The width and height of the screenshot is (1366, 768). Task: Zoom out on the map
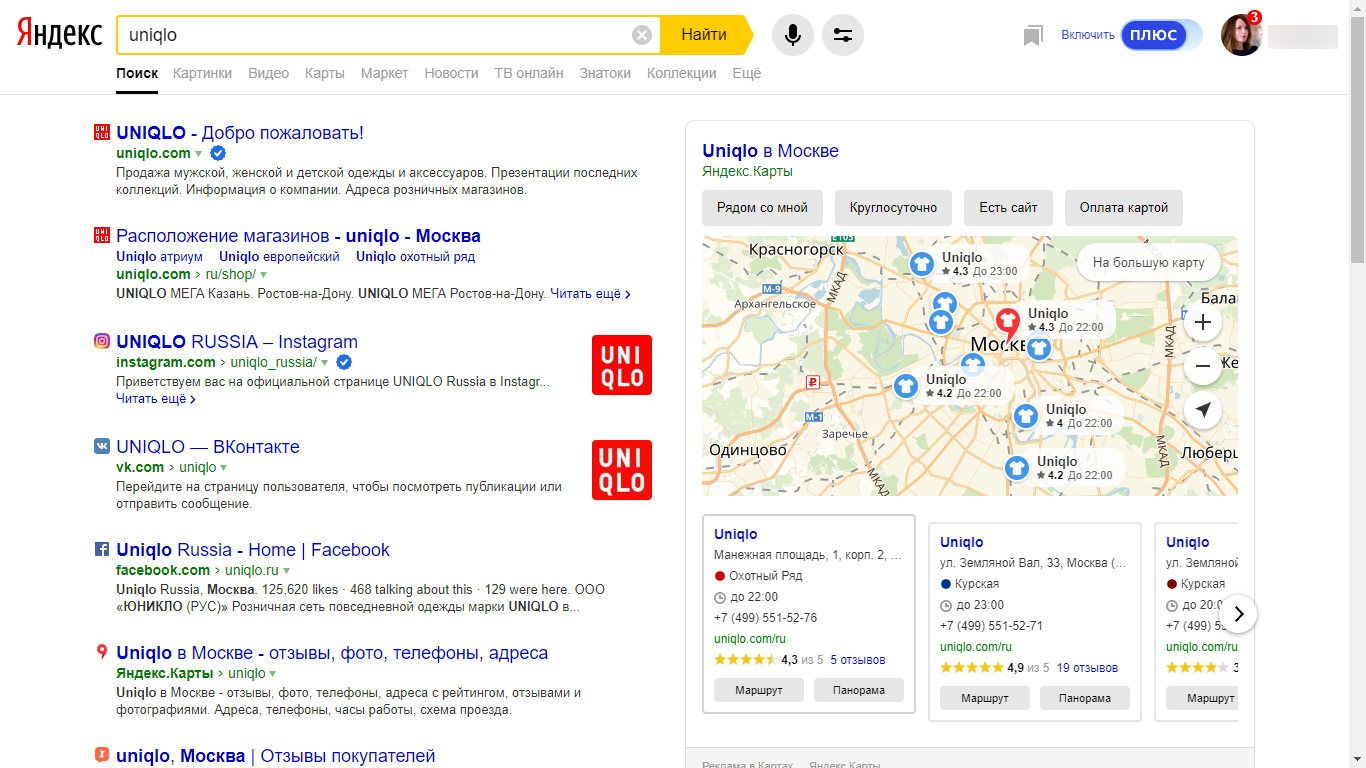[x=1203, y=367]
